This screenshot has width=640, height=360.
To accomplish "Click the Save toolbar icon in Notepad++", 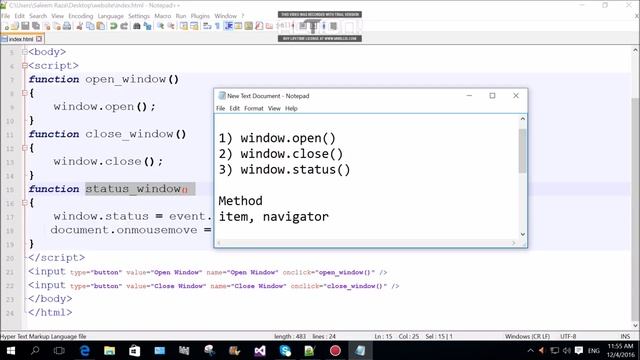I will [25, 26].
